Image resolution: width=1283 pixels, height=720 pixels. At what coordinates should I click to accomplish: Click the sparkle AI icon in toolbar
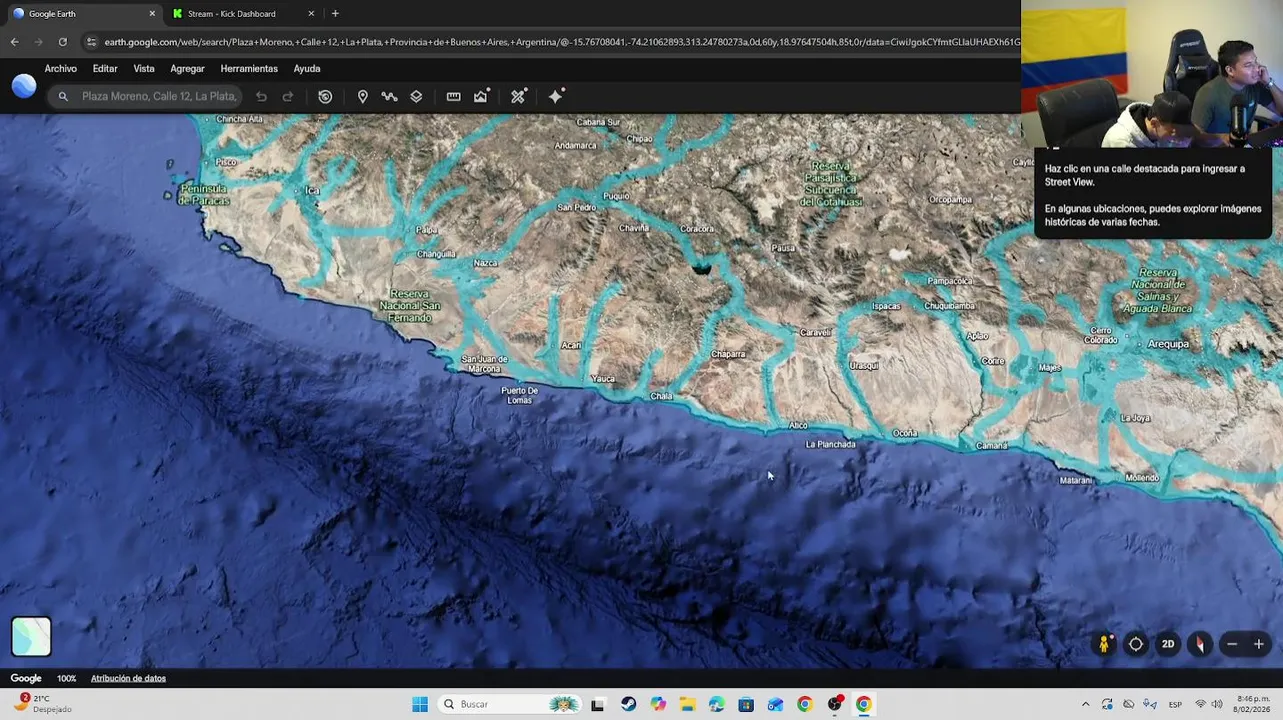pos(556,97)
